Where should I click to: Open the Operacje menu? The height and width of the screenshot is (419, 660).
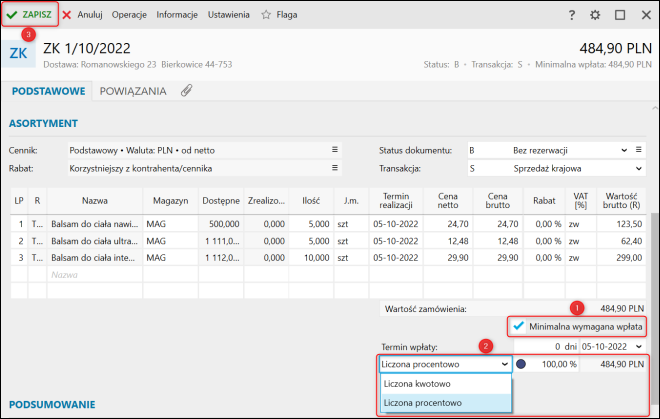(x=130, y=15)
